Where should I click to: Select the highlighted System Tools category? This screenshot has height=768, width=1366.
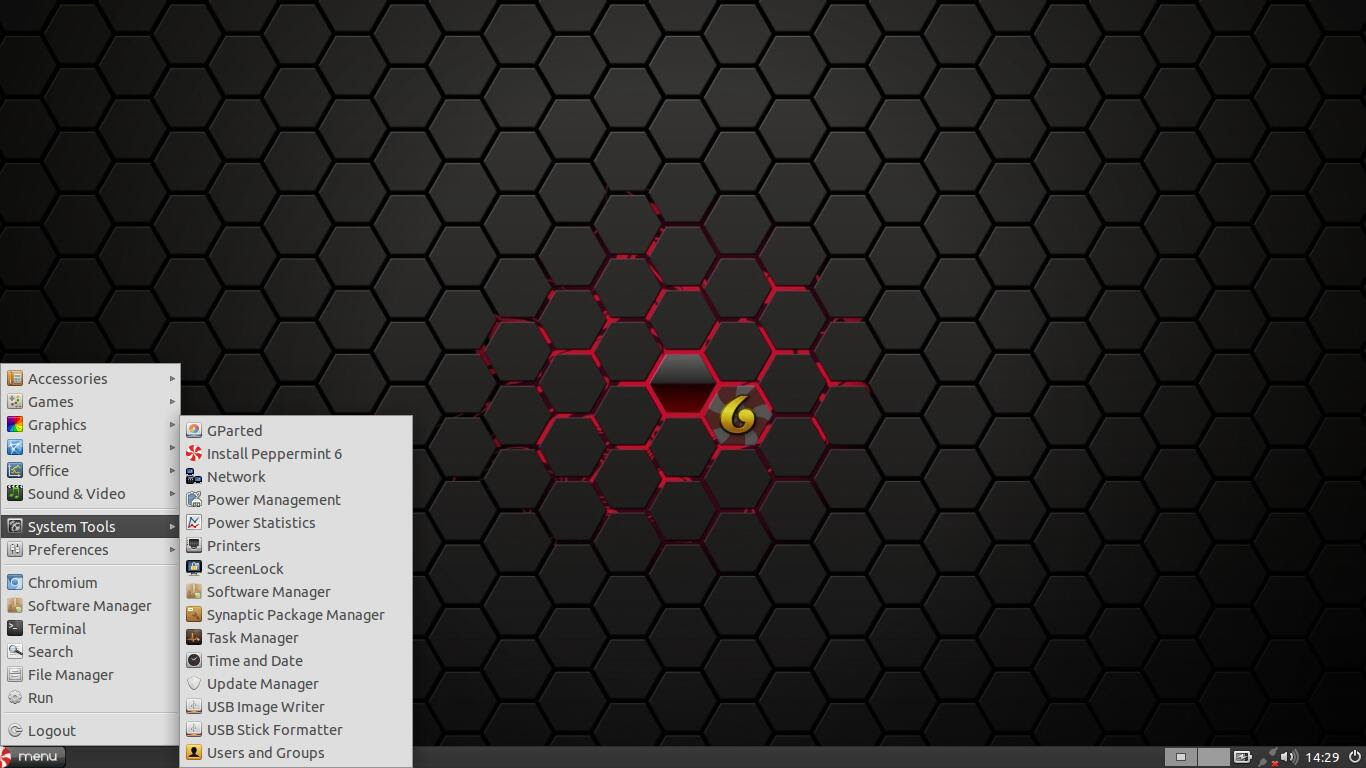tap(90, 527)
